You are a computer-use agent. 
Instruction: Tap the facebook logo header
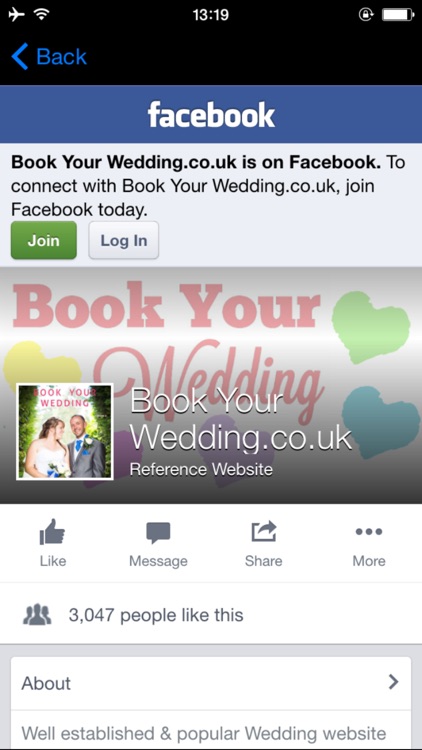tap(211, 115)
